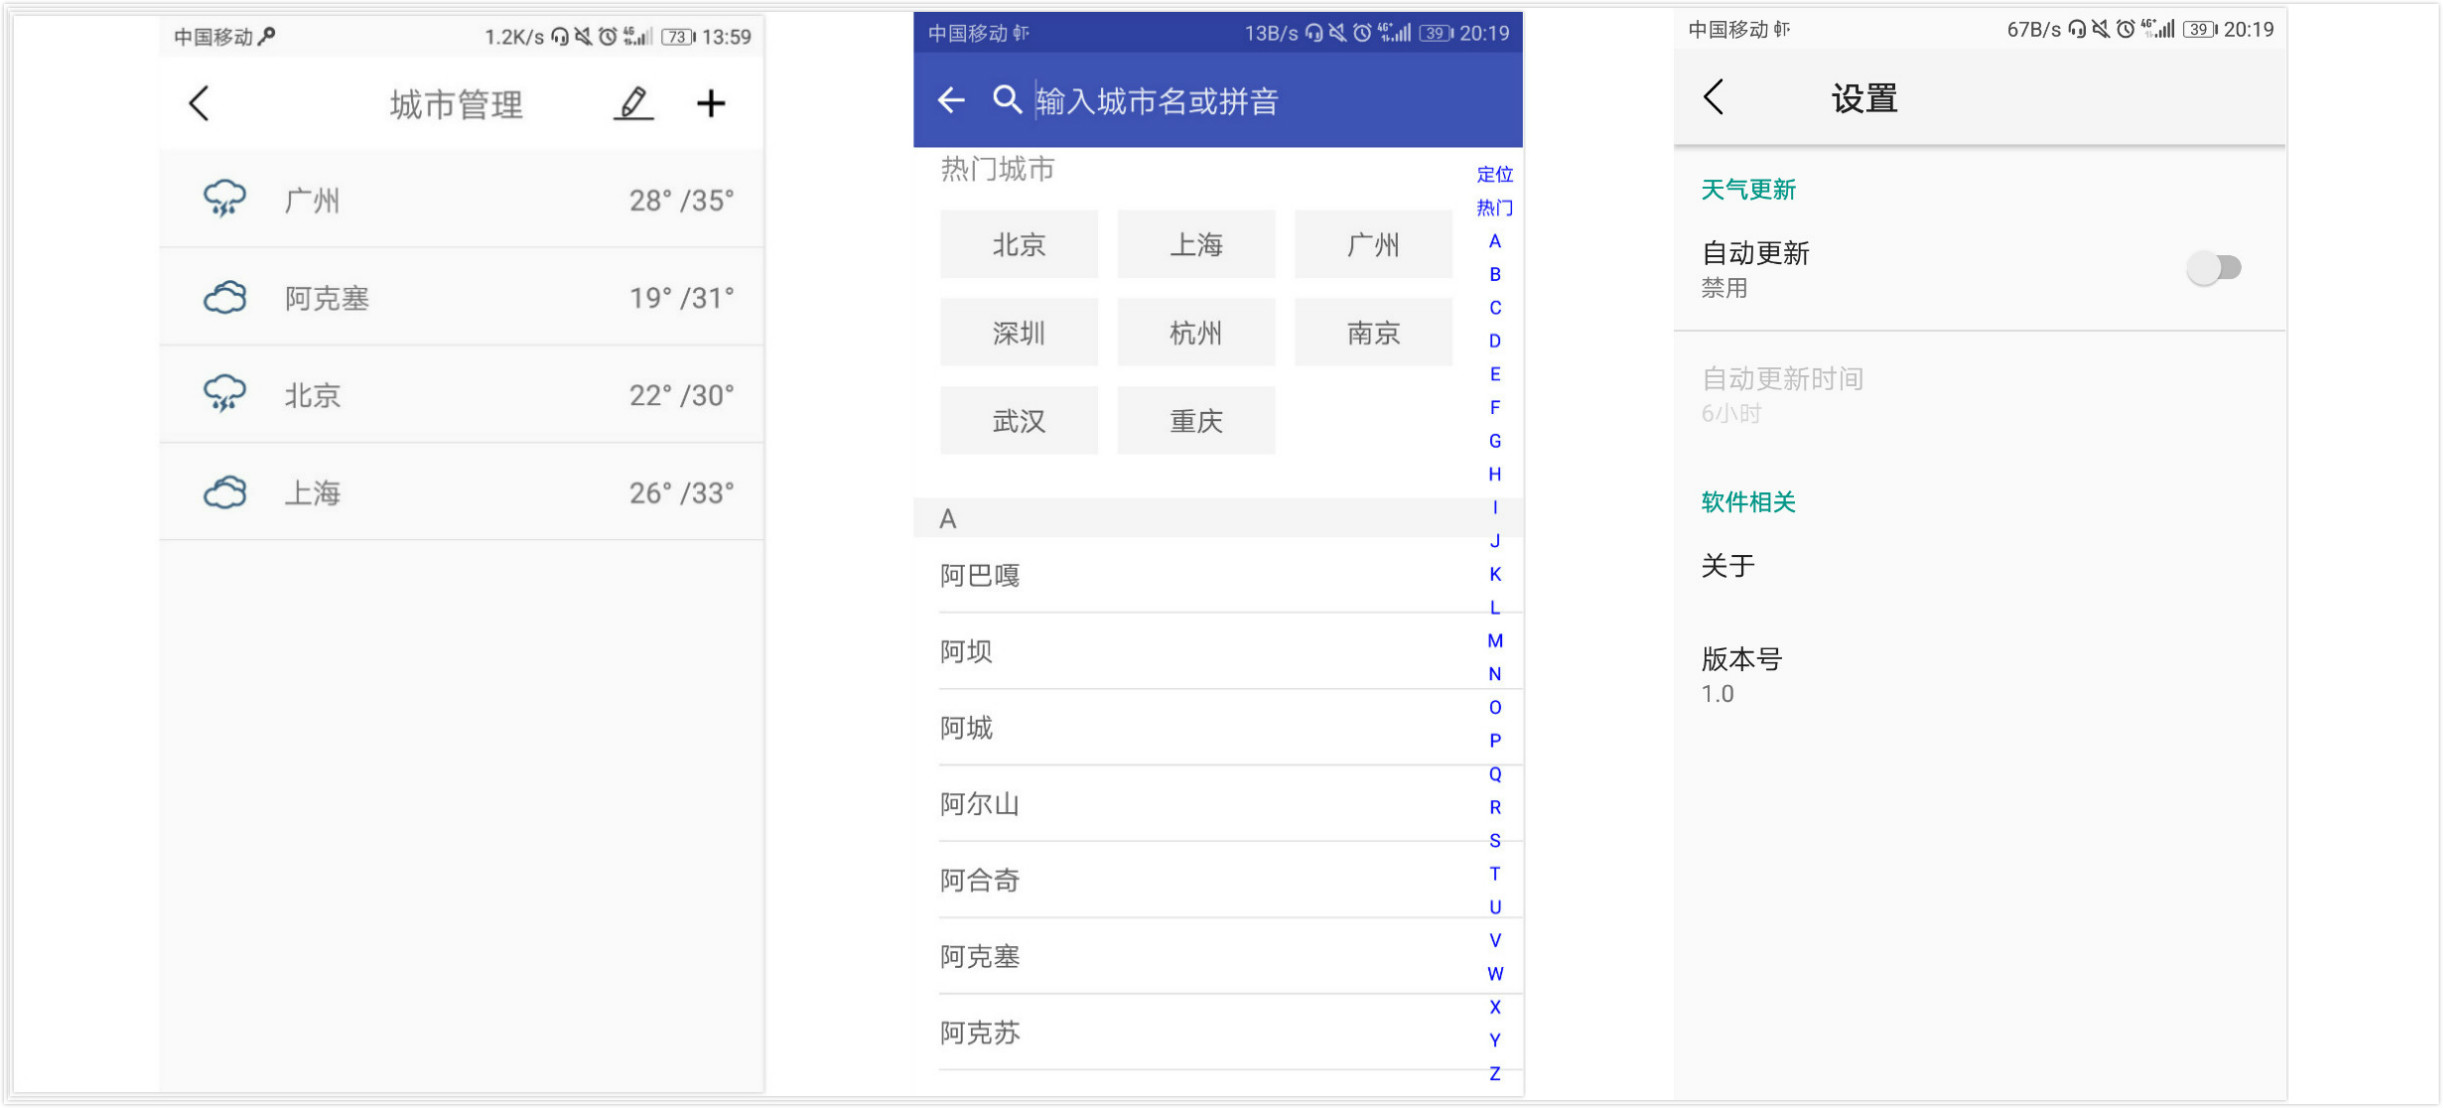Screen dimensions: 2443x1108
Task: Jump to 热门 in side index
Action: (x=1494, y=208)
